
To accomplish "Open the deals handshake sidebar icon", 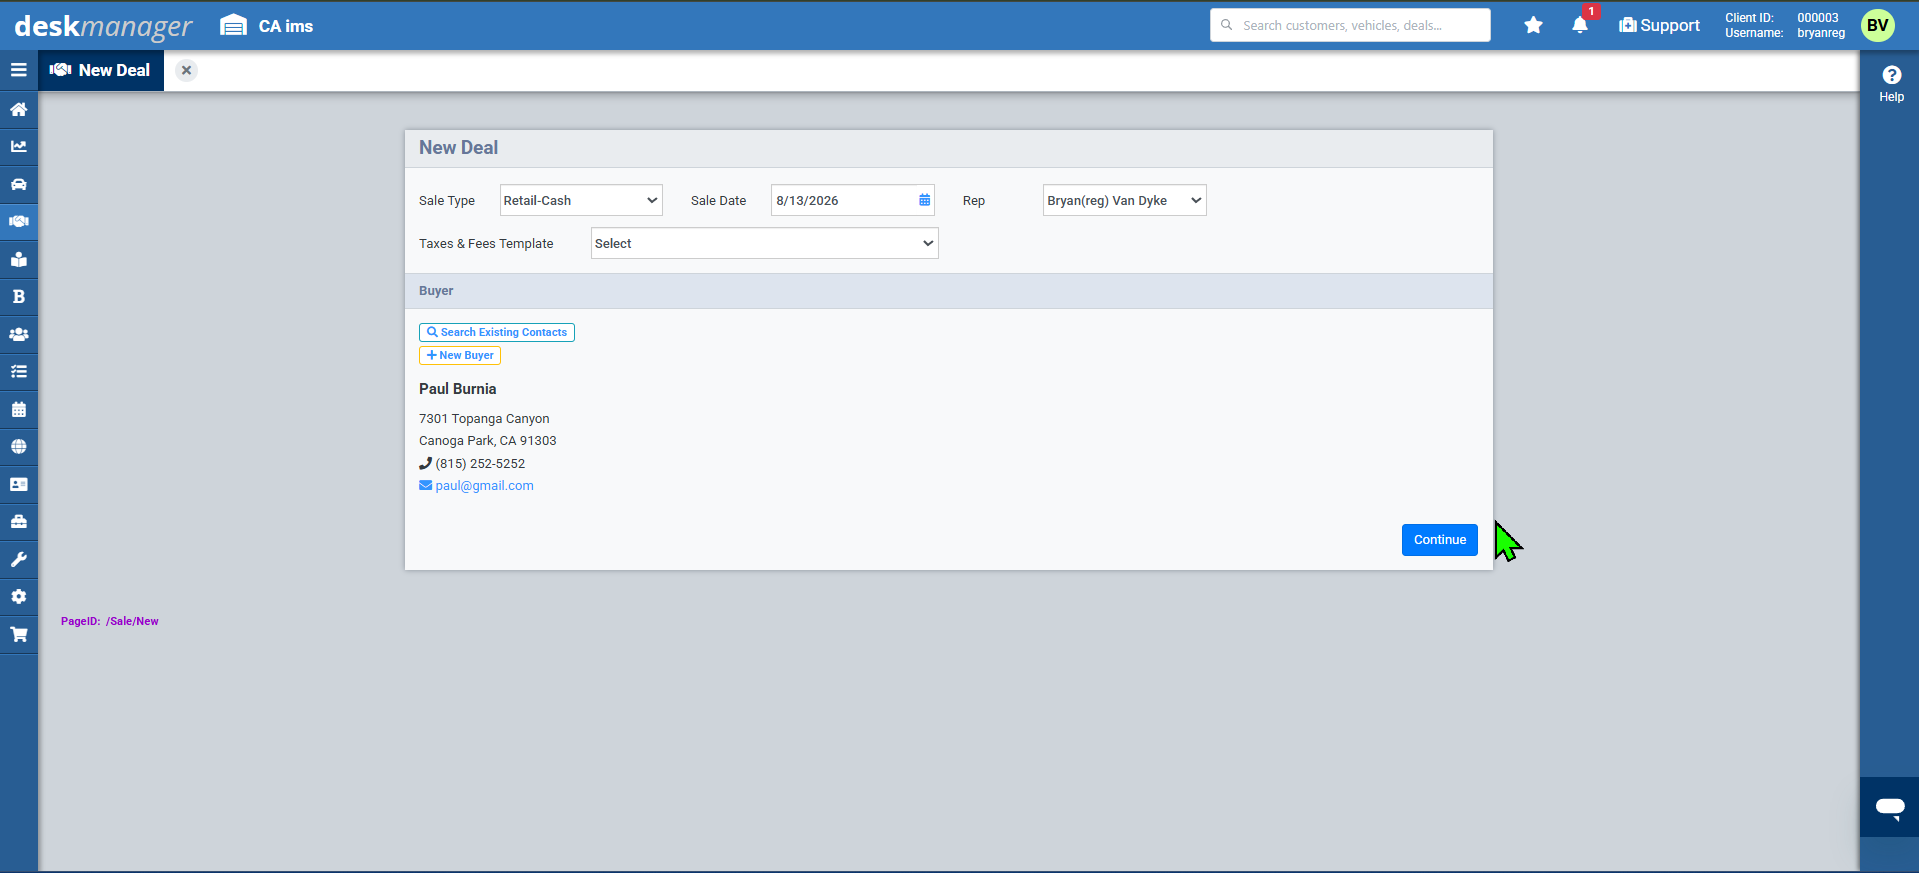I will 18,221.
